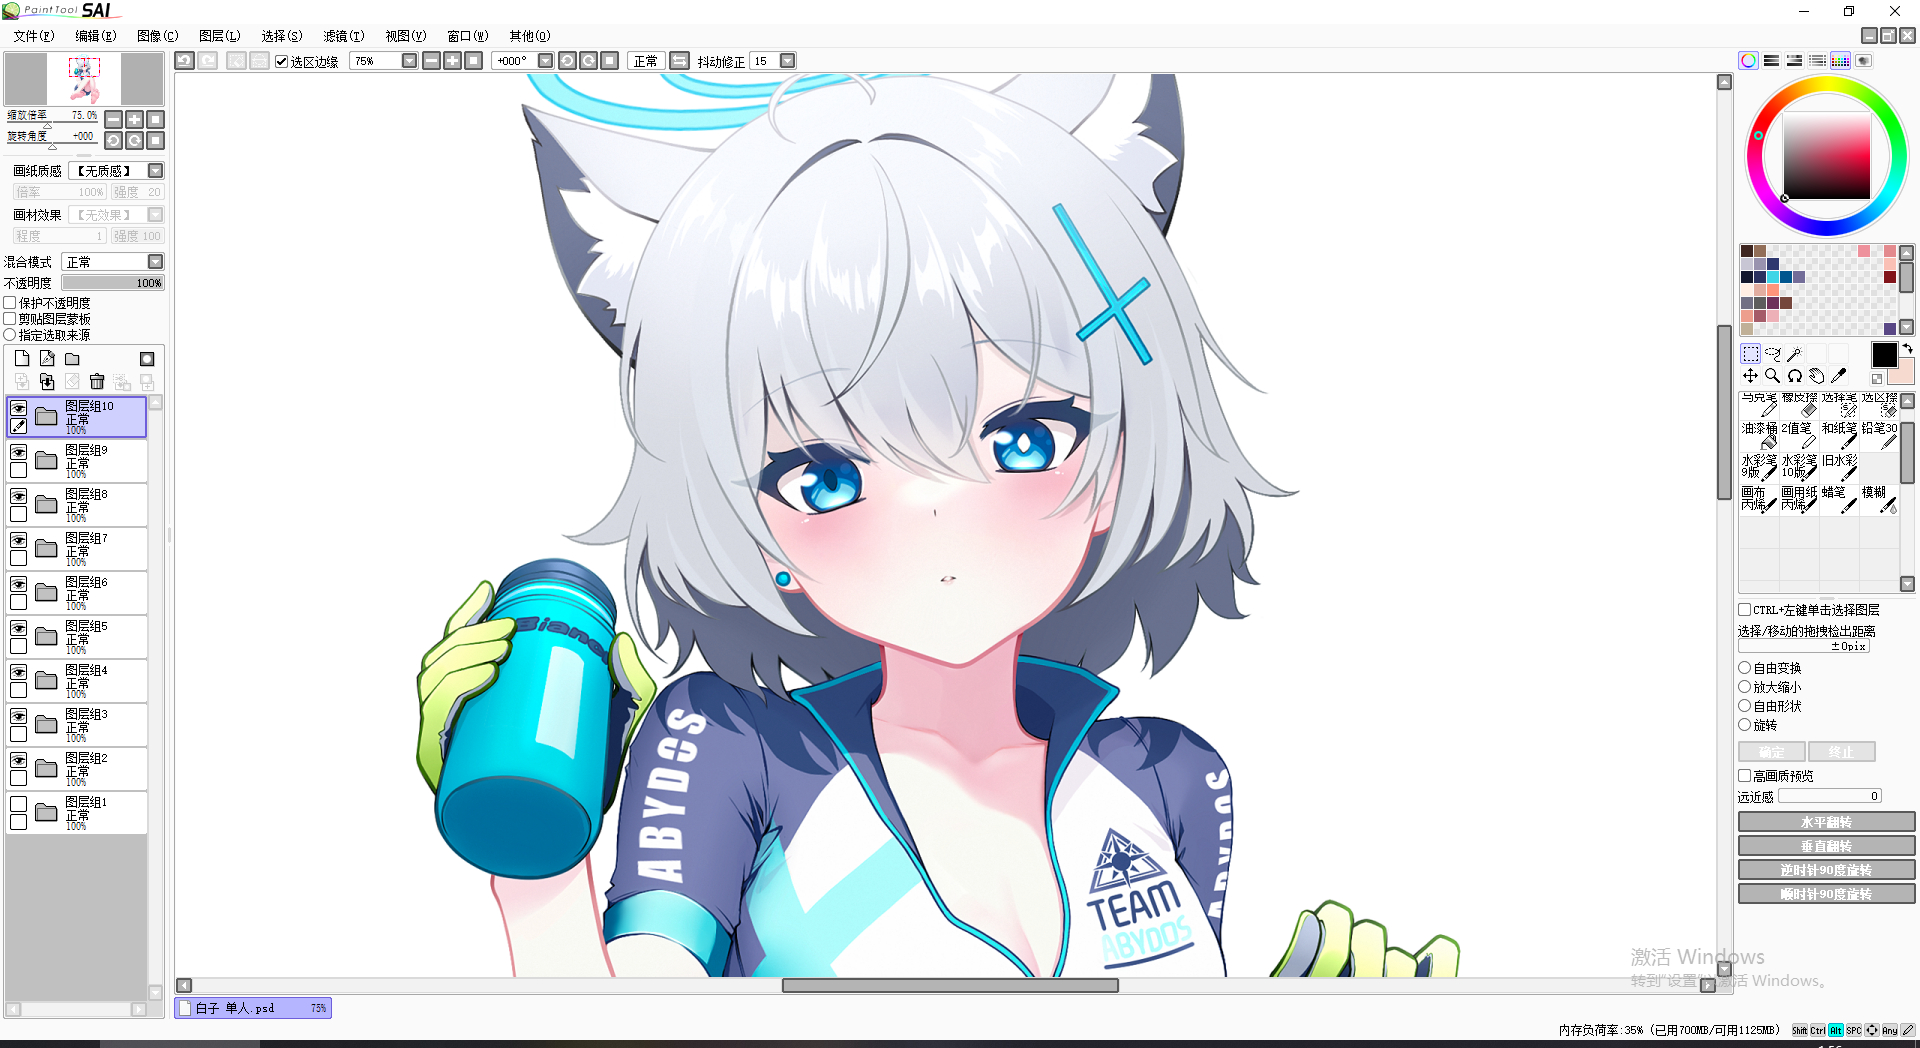This screenshot has height=1048, width=1920.
Task: Select the eyedropper tool
Action: click(x=1838, y=376)
